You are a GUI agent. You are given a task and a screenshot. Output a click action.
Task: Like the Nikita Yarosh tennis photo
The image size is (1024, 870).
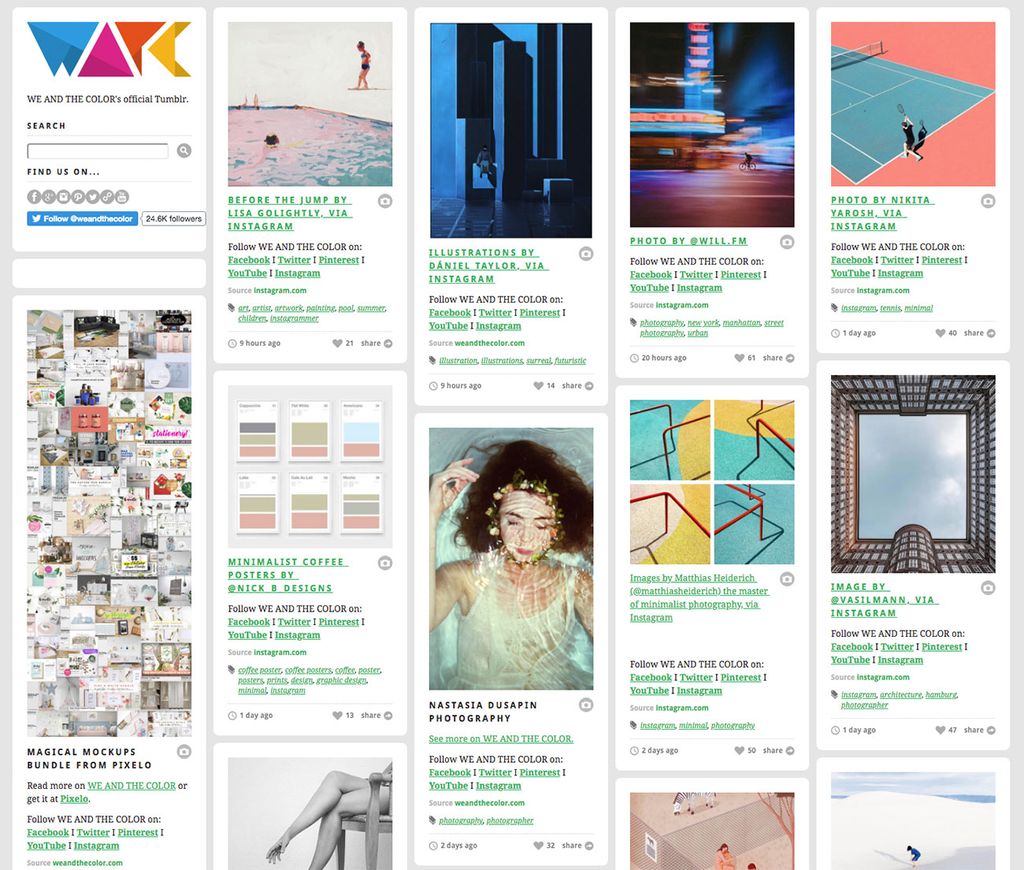939,333
